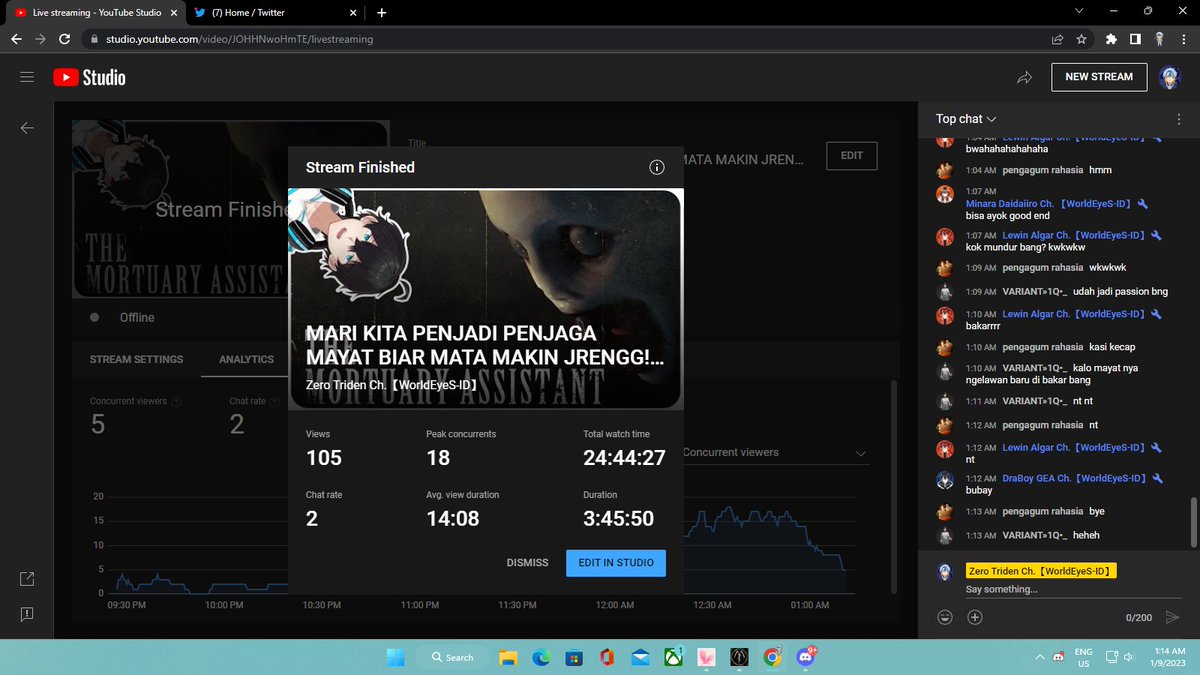Open Microsoft Edge from the taskbar
This screenshot has width=1200, height=675.
(x=541, y=657)
